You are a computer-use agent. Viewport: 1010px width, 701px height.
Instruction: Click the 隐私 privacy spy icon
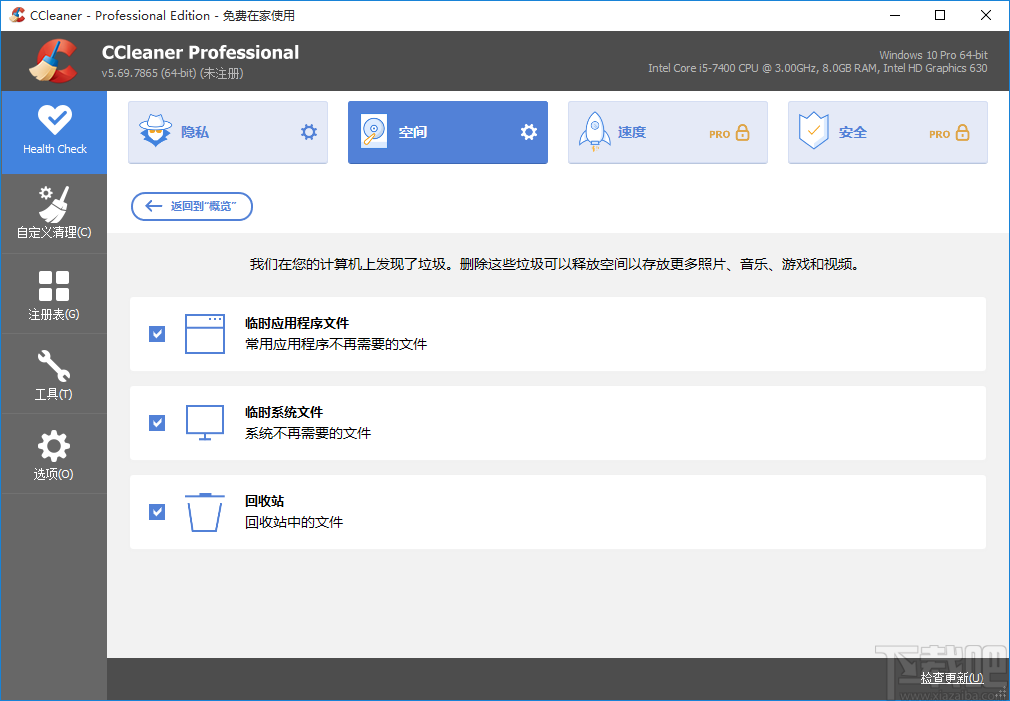(156, 131)
